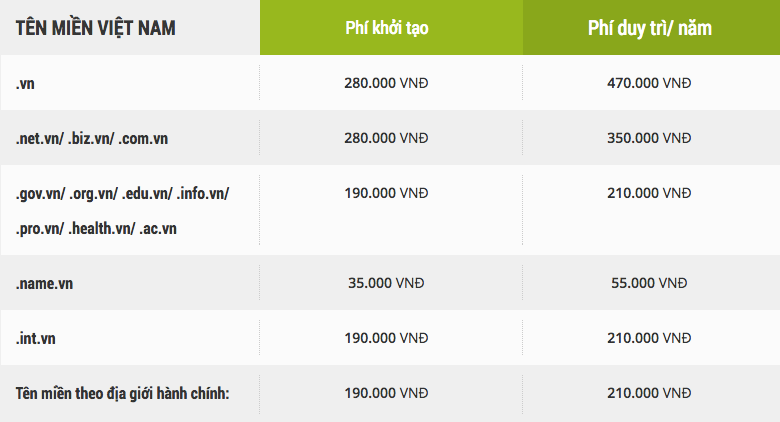Click .gov.vn row maintenance fee 210.000 VNĐ
Screen dimensions: 780x422
tap(649, 193)
